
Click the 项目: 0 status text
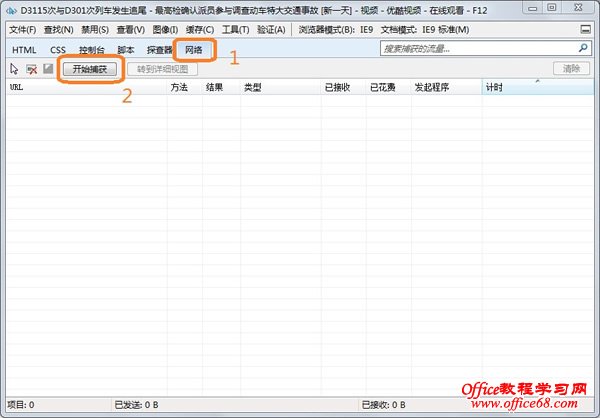[x=21, y=405]
